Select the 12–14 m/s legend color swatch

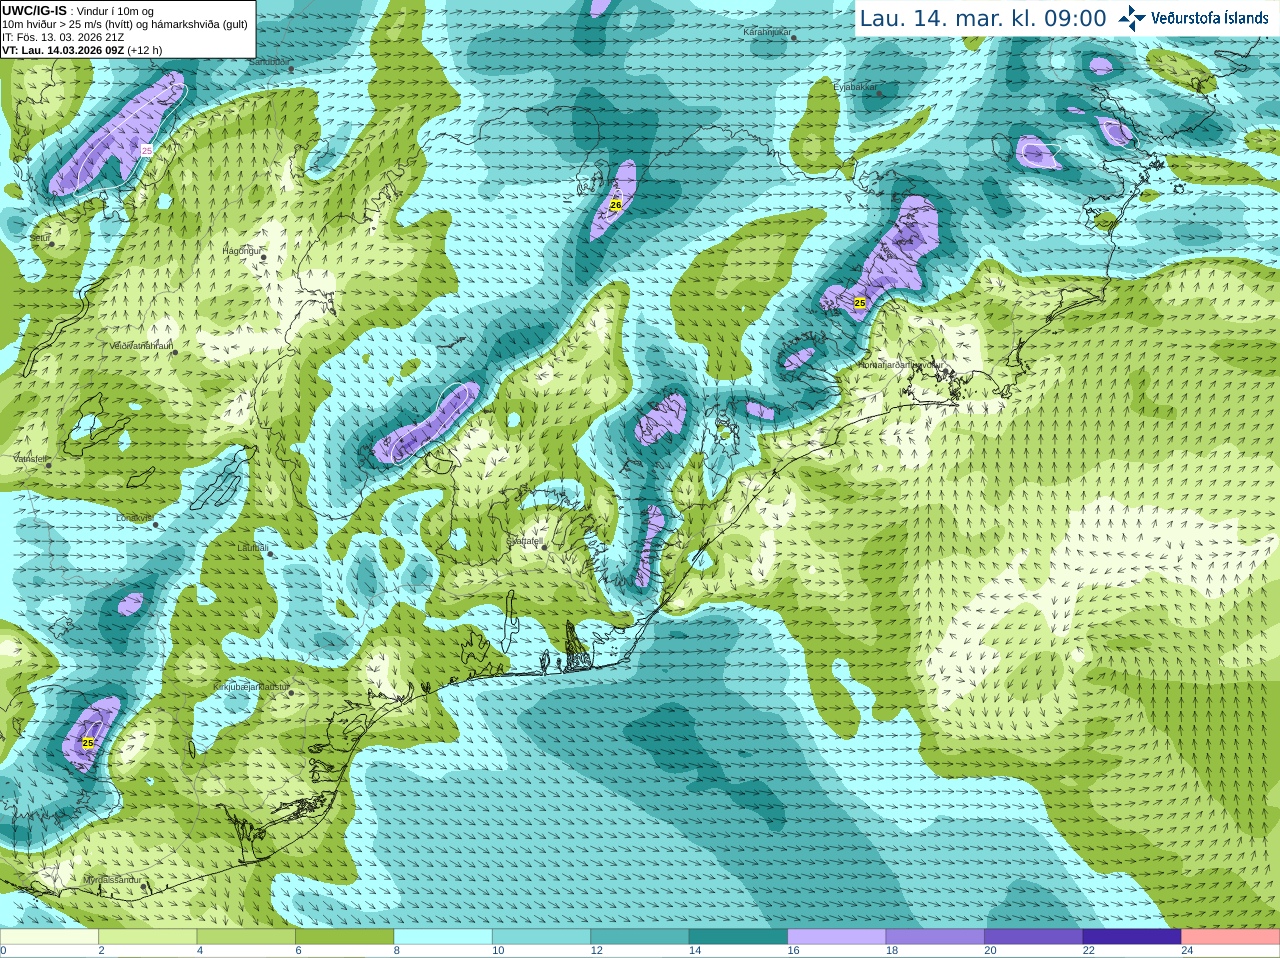click(x=640, y=936)
